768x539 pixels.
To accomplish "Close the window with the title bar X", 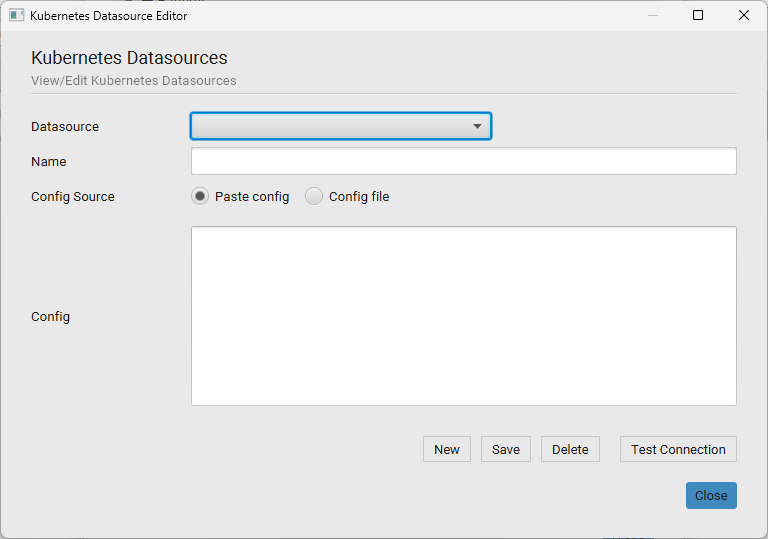I will pyautogui.click(x=744, y=15).
